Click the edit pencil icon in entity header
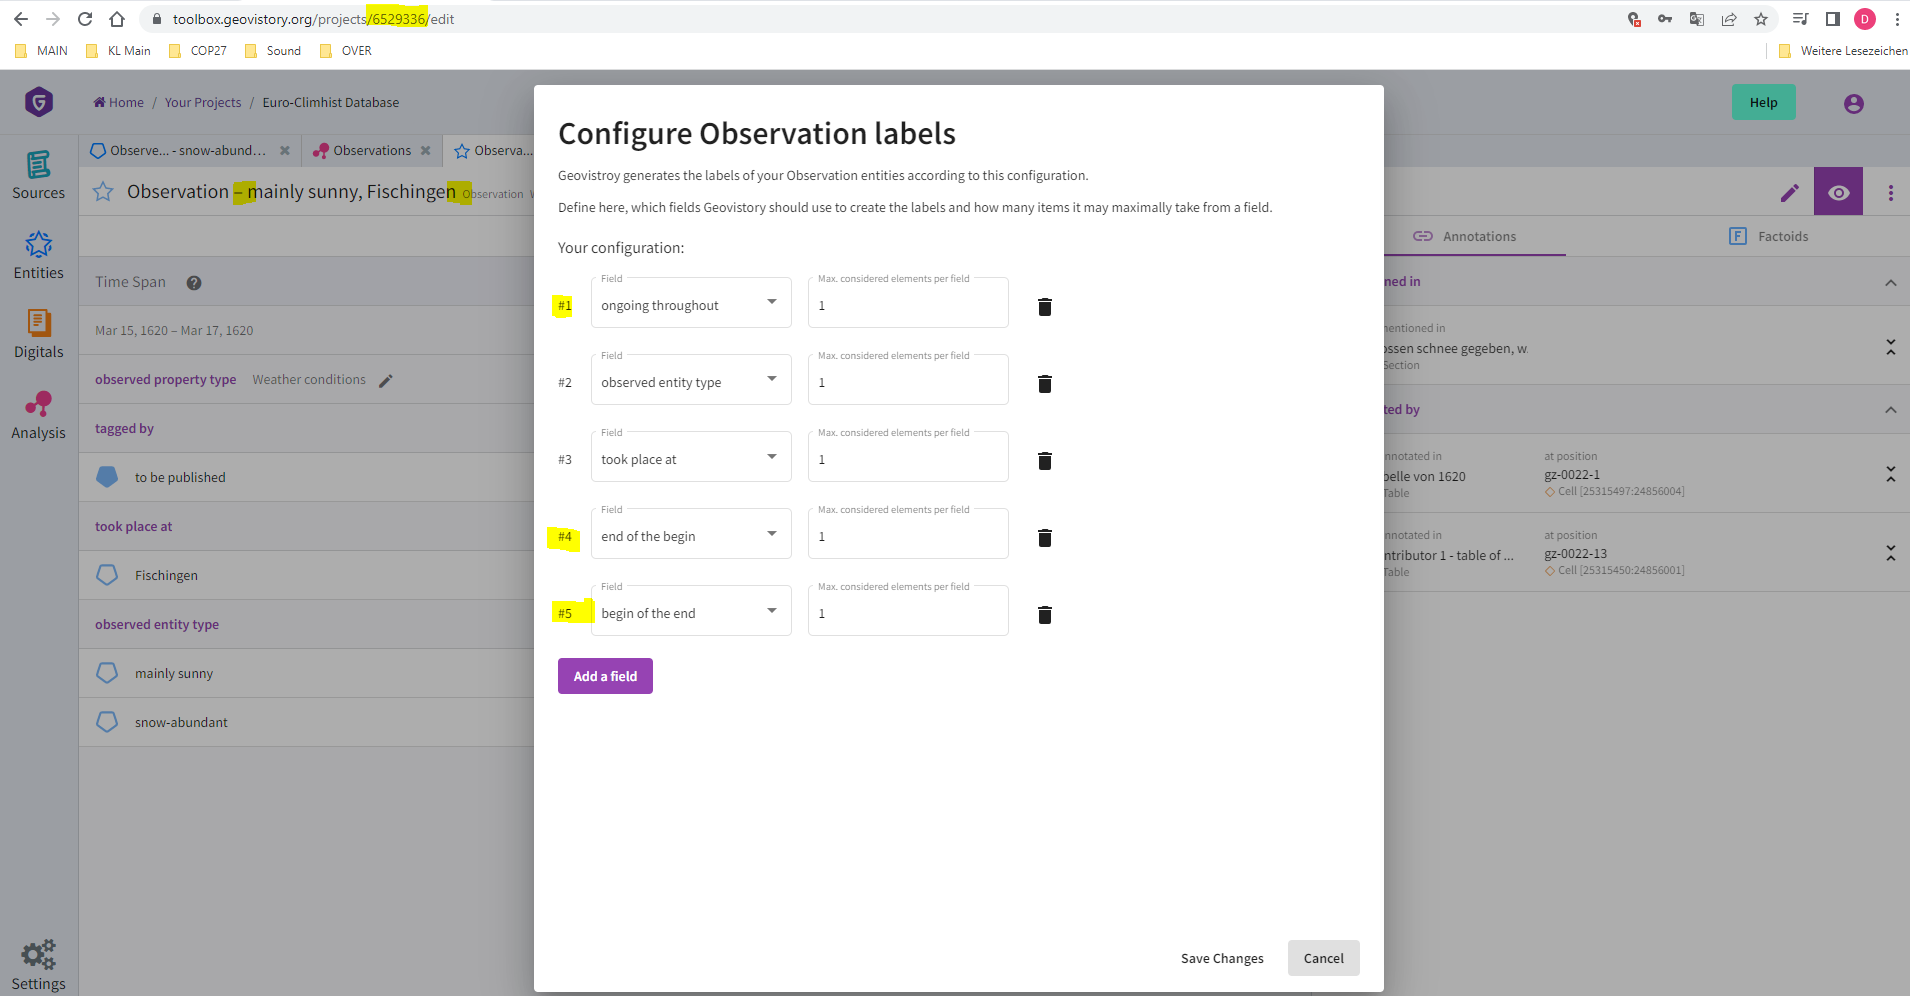 coord(1790,192)
